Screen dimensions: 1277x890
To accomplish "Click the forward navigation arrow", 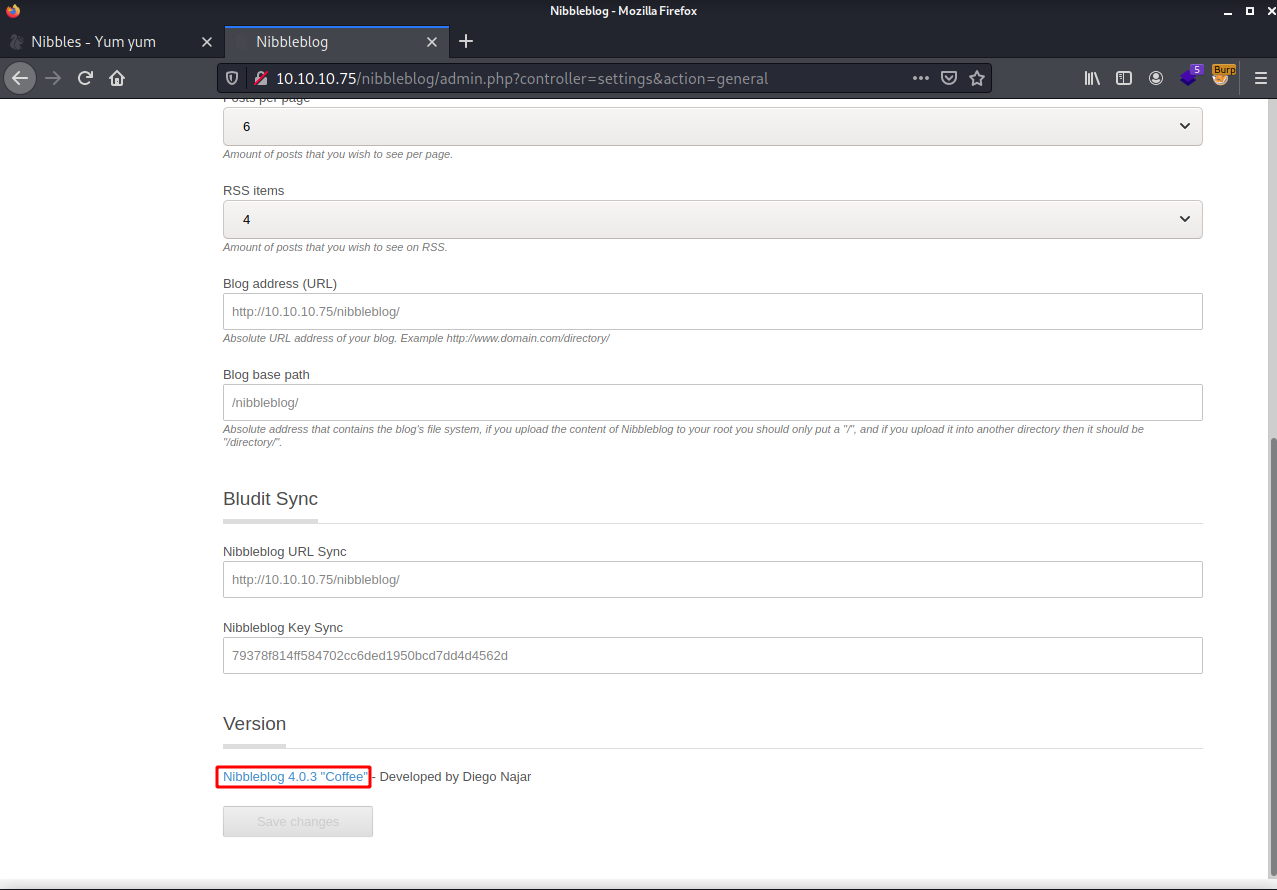I will pos(53,78).
